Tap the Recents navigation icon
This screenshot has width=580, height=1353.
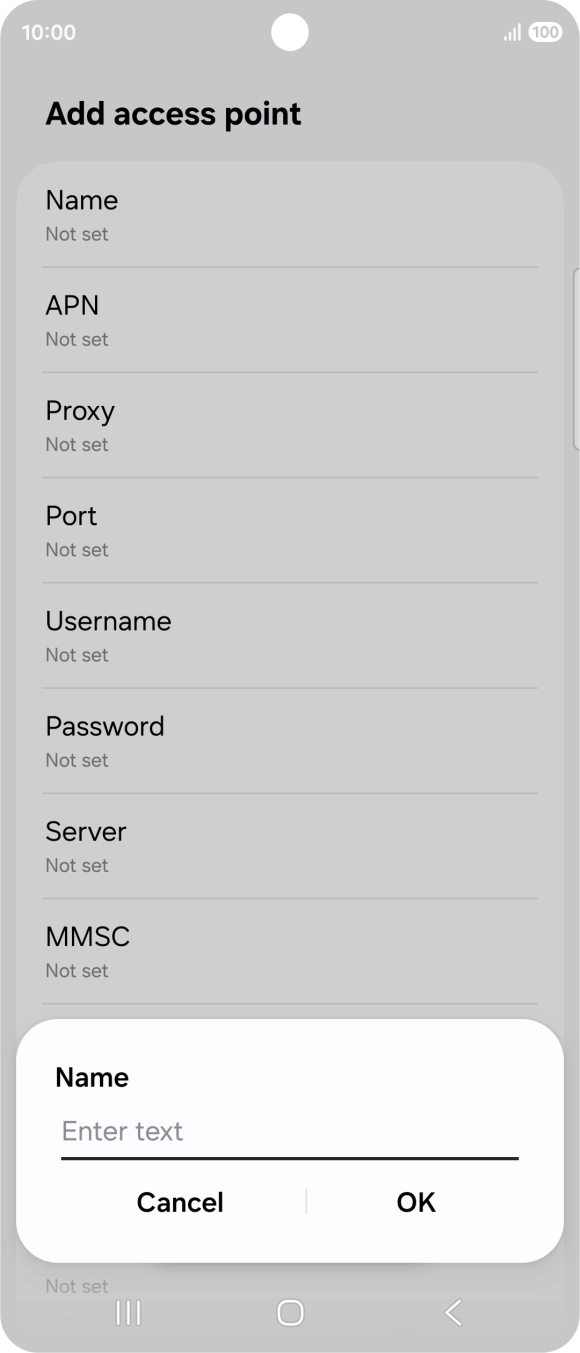pos(128,1312)
